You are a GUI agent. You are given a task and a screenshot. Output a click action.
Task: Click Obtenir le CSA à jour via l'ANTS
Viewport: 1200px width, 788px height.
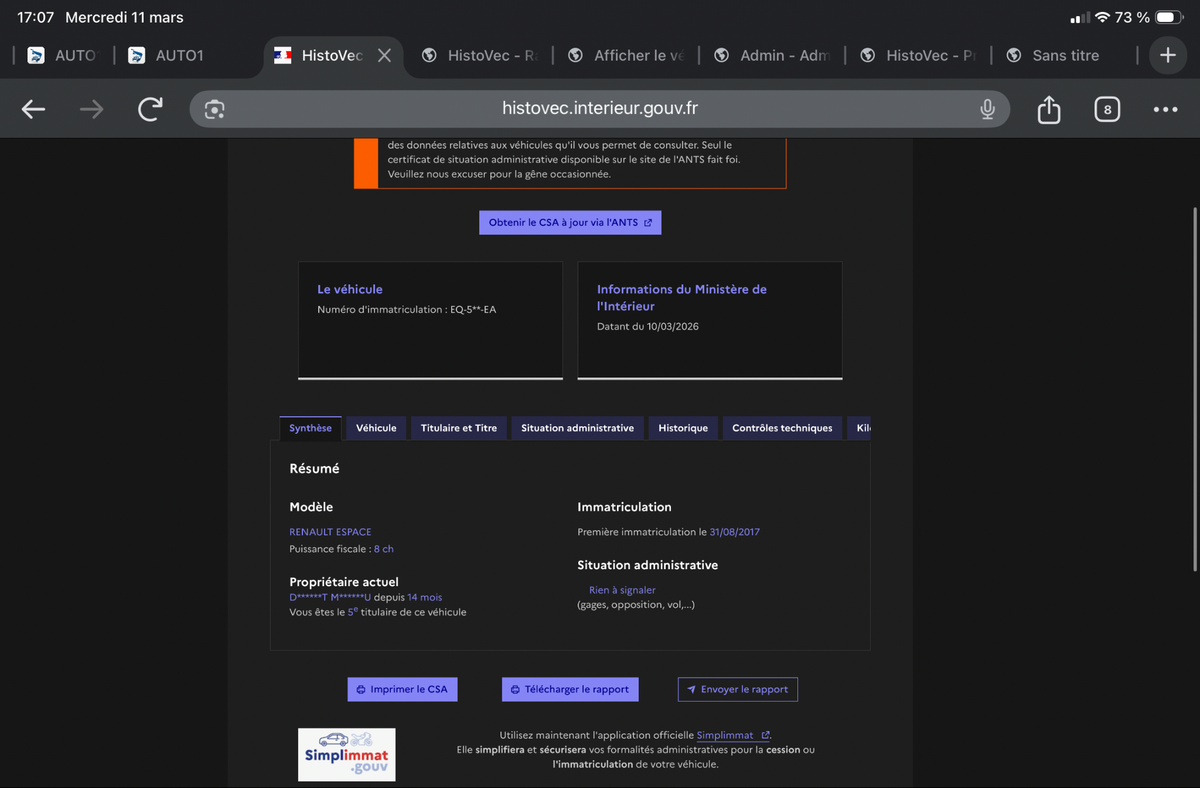[x=570, y=222]
